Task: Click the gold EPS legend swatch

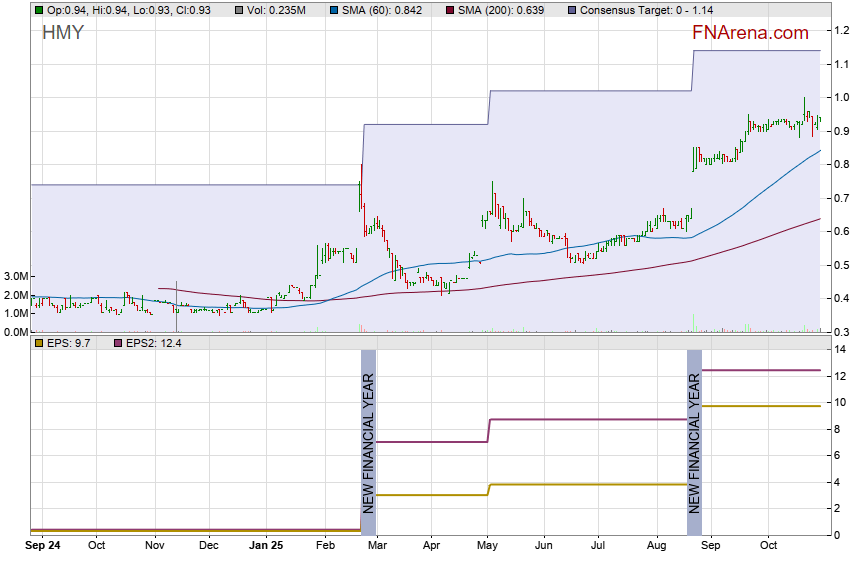Action: [39, 343]
